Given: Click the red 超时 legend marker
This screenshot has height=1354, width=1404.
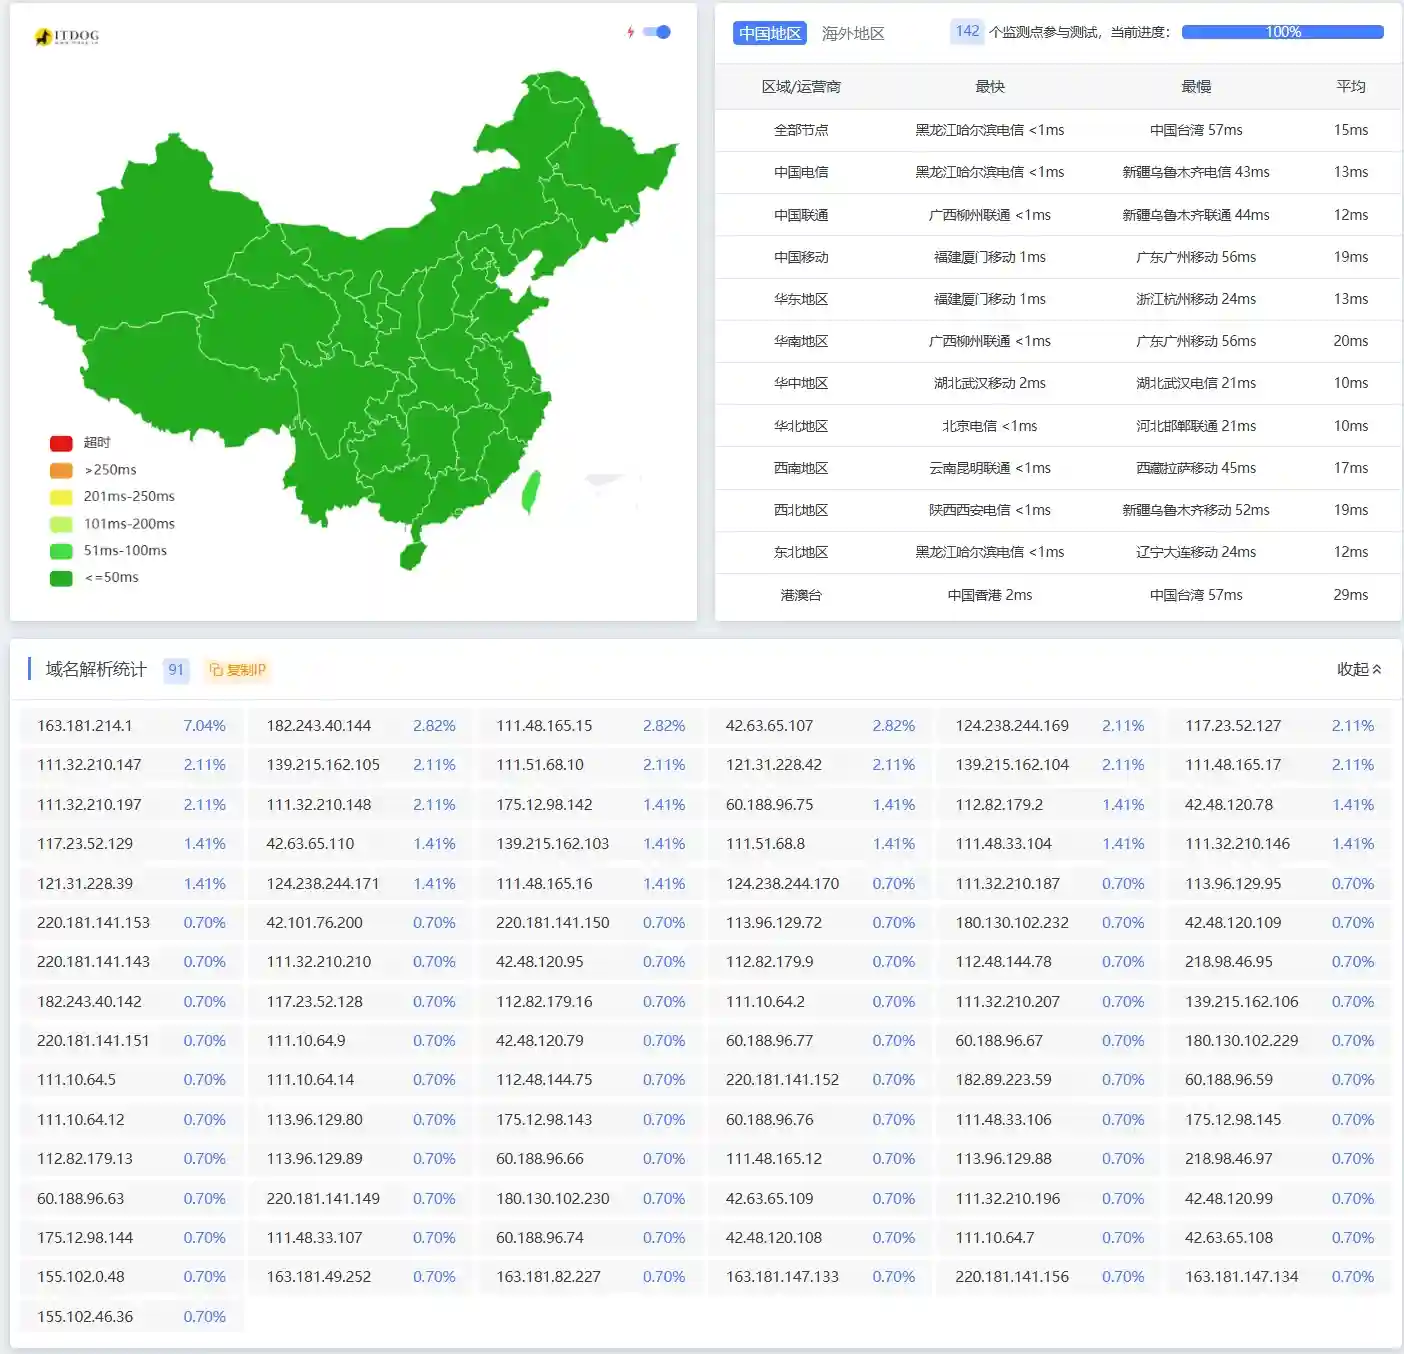Looking at the screenshot, I should click(x=60, y=442).
